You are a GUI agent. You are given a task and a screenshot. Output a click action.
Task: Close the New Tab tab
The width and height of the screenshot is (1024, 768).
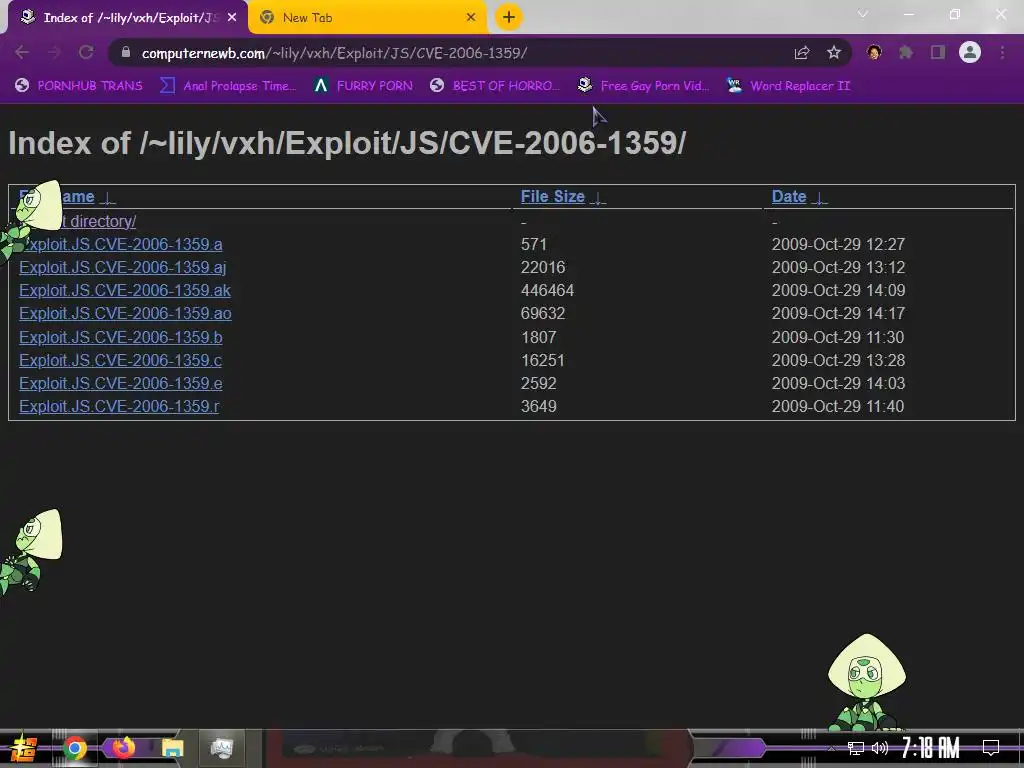pos(471,18)
